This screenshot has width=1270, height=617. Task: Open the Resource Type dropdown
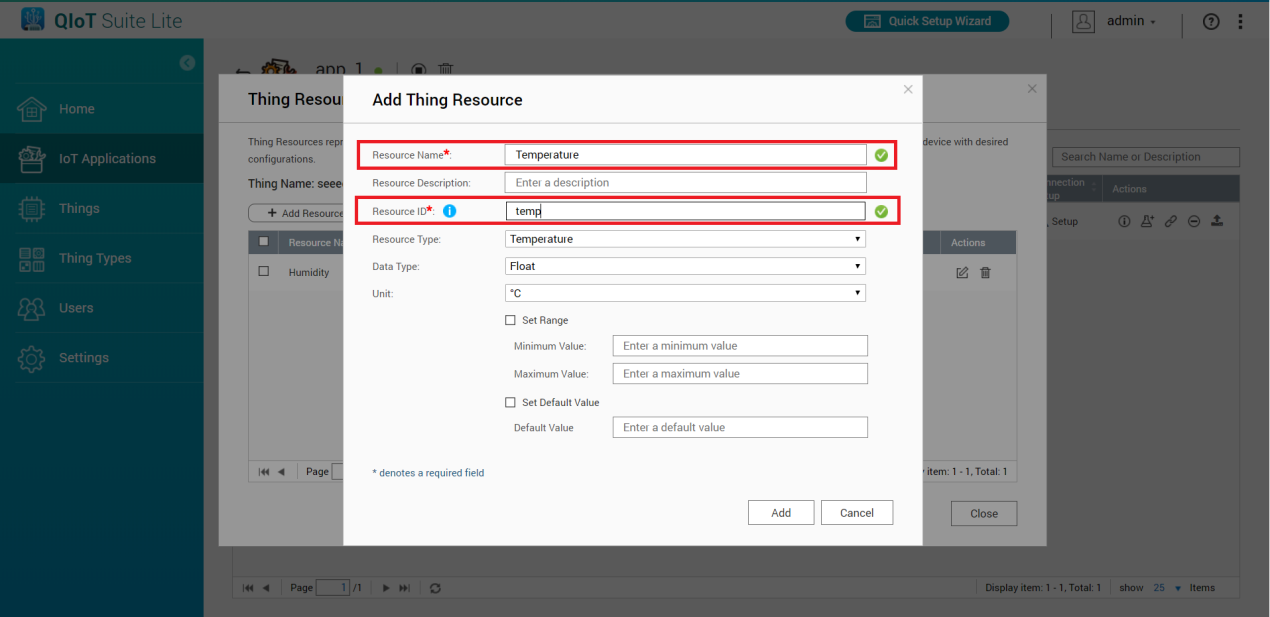[685, 239]
